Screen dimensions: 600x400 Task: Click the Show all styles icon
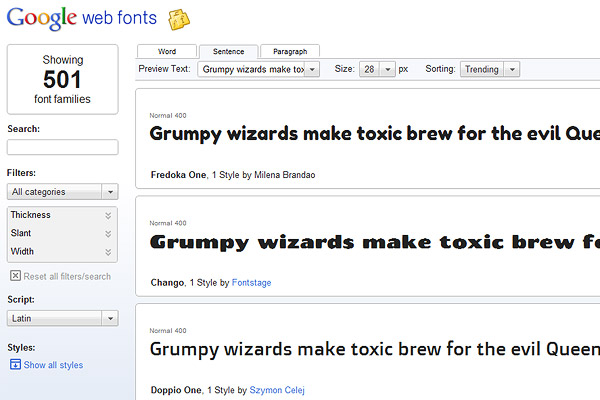click(15, 364)
